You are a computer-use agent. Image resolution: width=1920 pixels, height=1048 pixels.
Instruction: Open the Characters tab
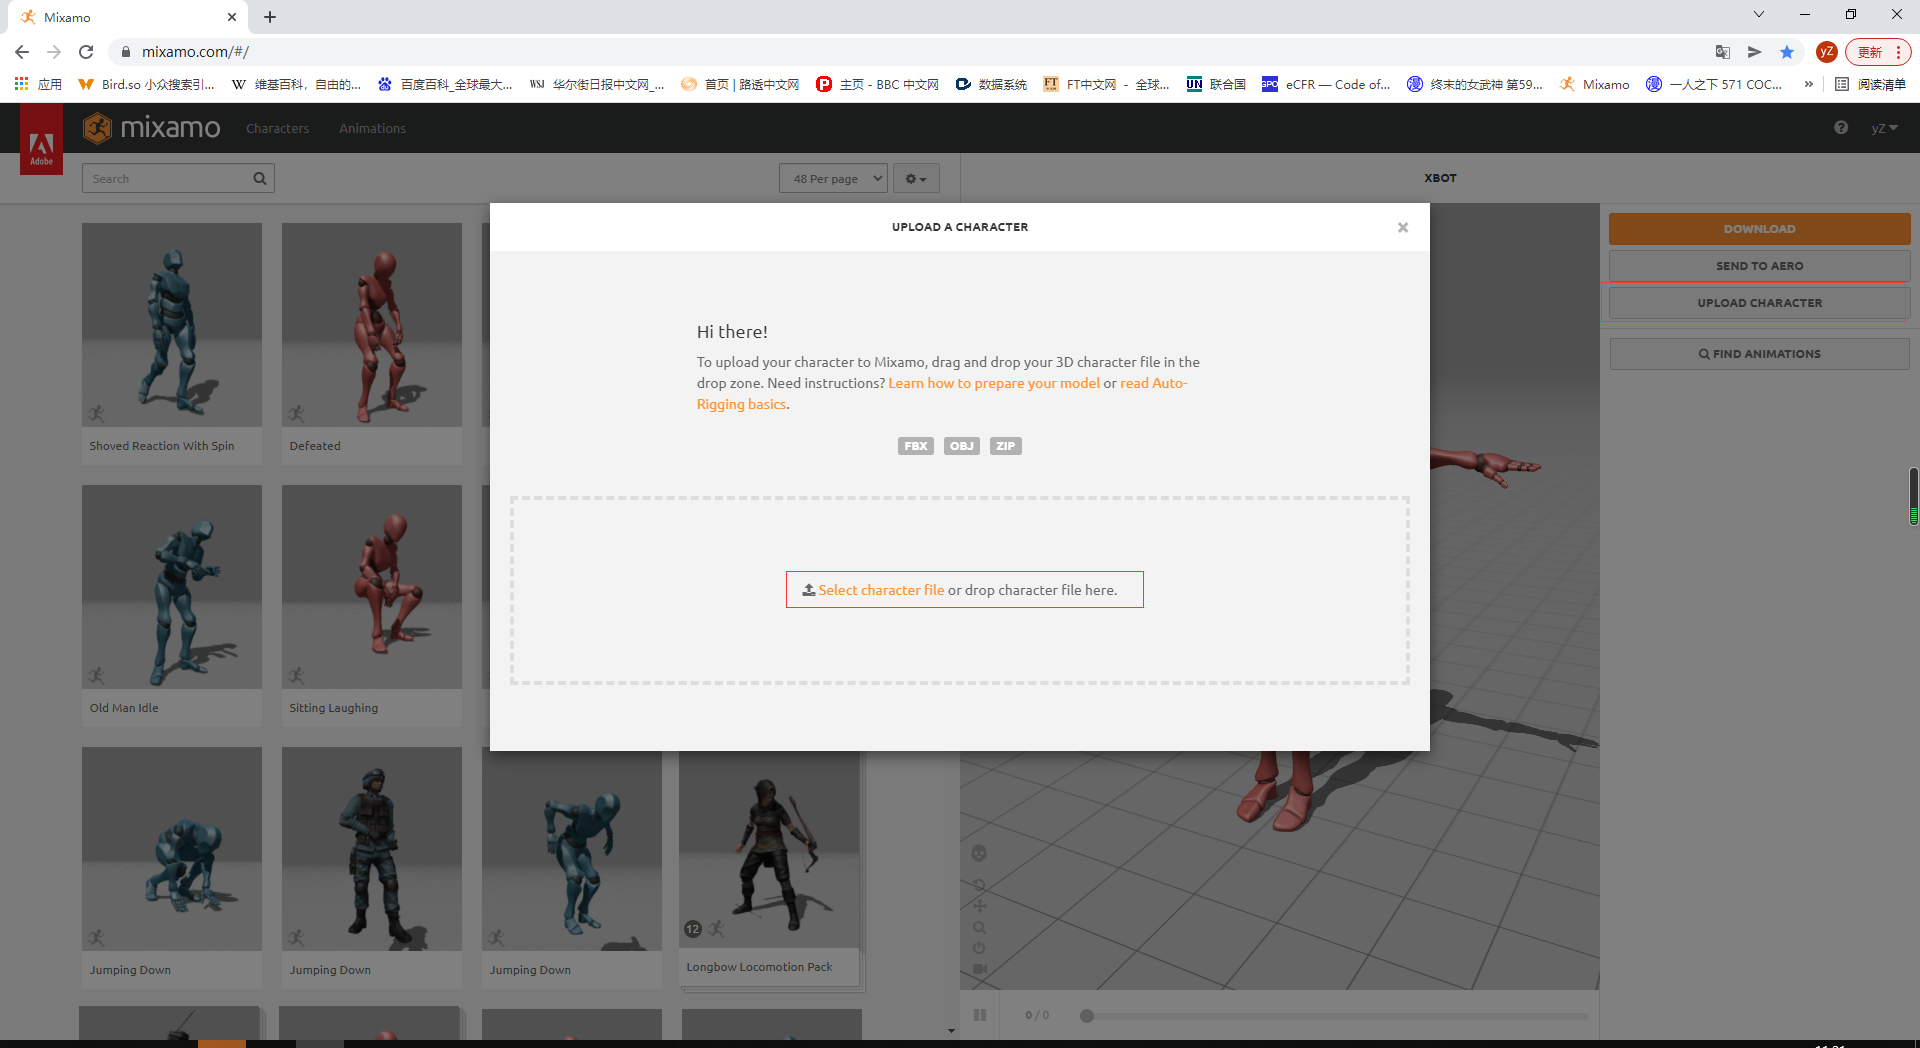coord(278,128)
